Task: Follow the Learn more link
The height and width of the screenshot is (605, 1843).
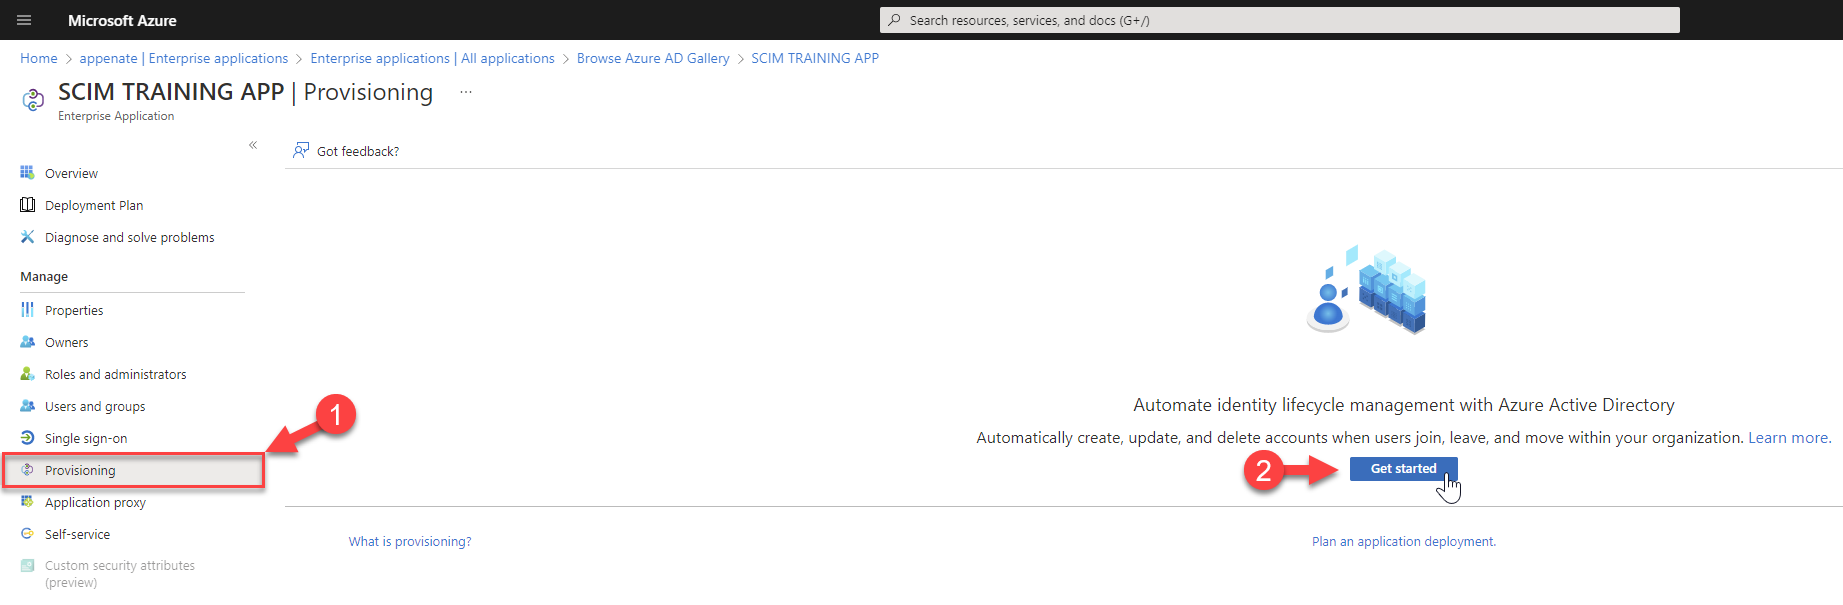Action: point(1789,438)
